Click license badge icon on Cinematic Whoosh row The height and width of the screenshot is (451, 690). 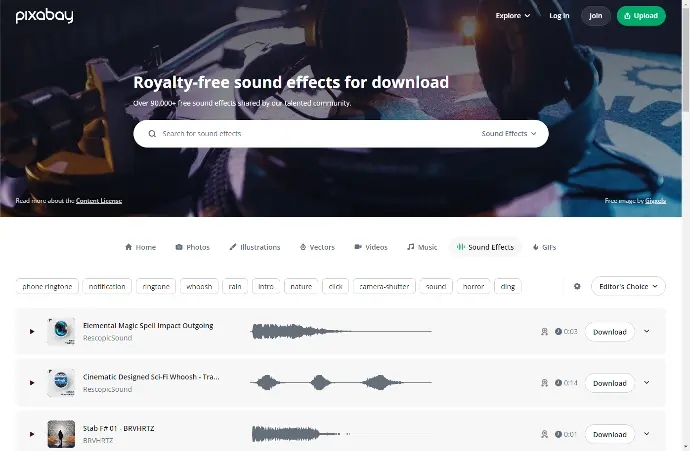click(544, 383)
